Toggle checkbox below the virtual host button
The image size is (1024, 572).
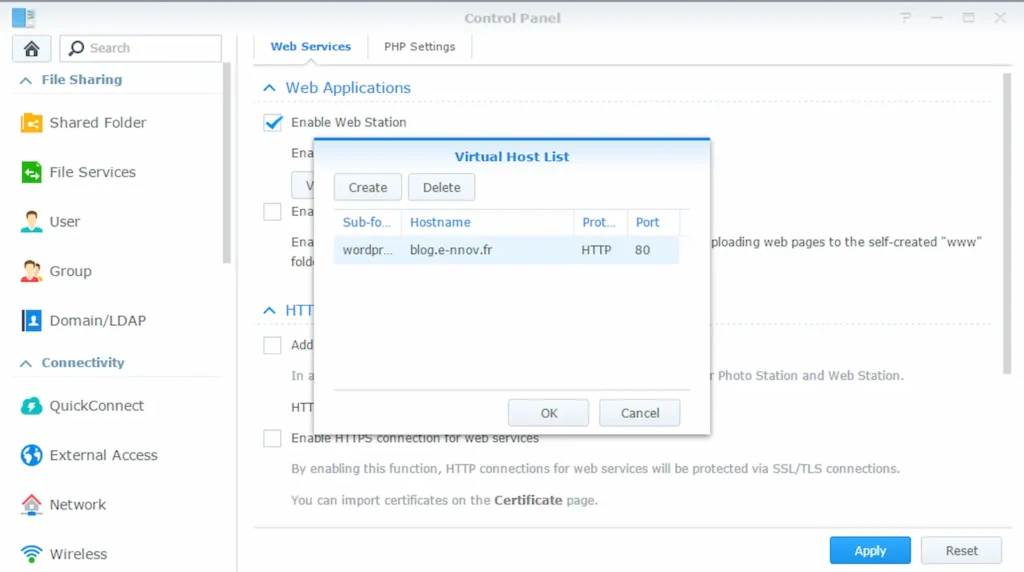pos(272,212)
